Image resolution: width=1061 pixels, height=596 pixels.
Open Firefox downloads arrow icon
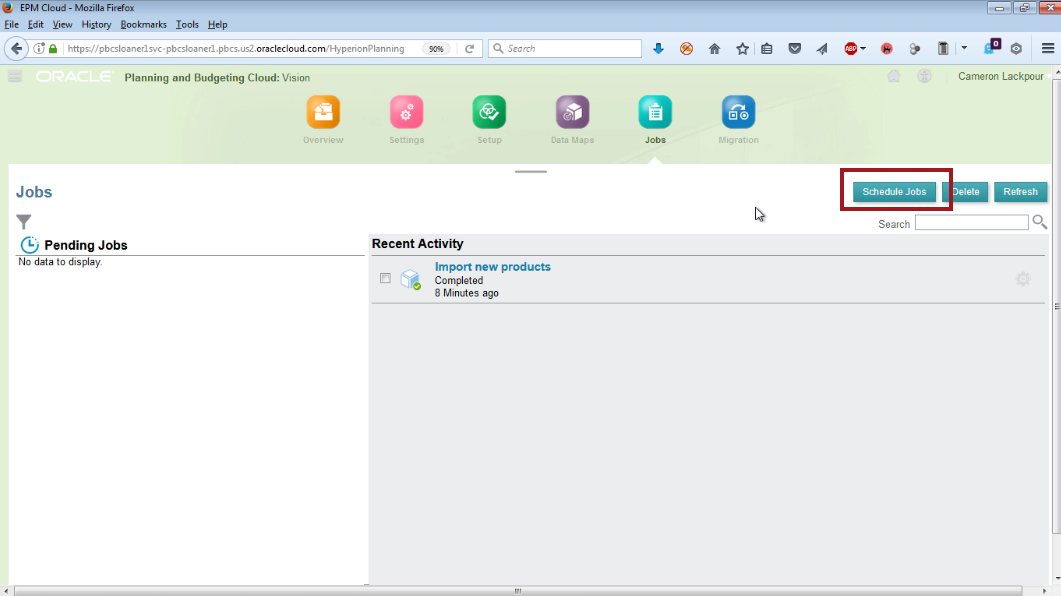coord(658,49)
